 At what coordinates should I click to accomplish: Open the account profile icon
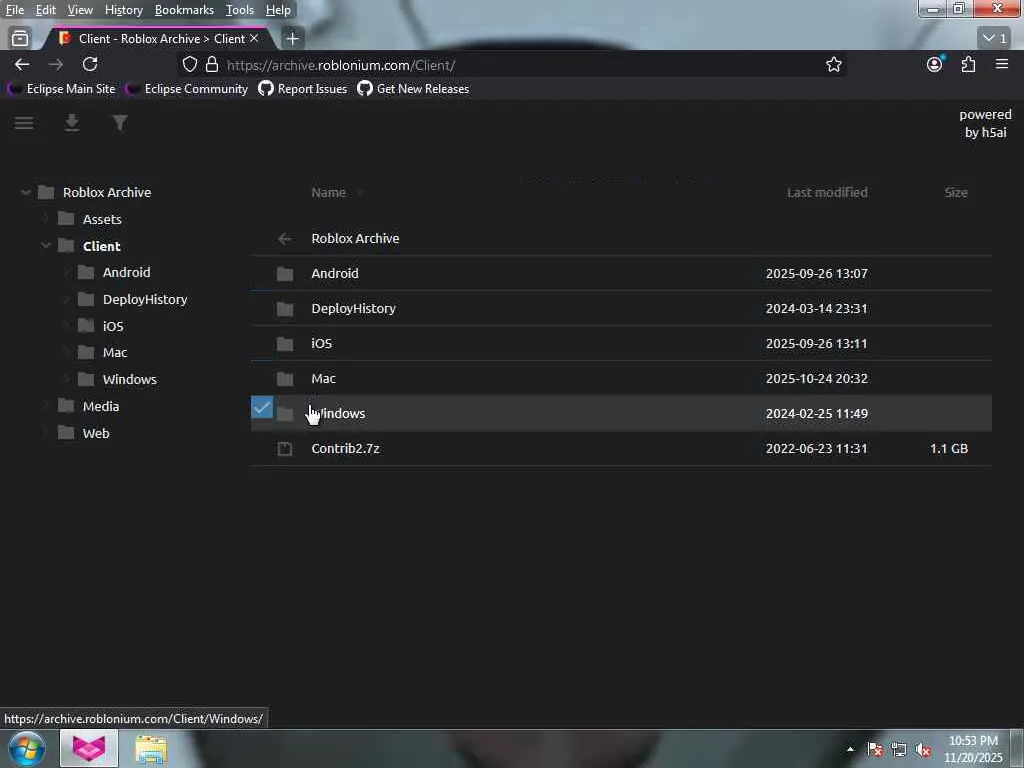click(935, 64)
